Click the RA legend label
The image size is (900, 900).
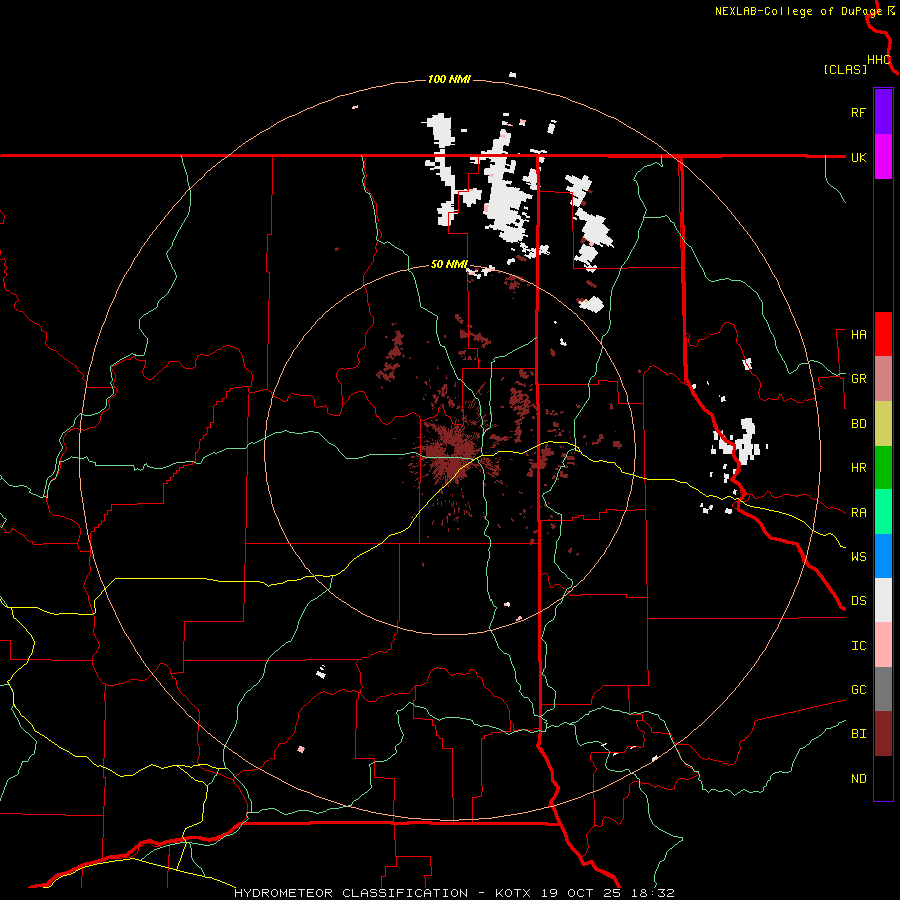(x=858, y=512)
